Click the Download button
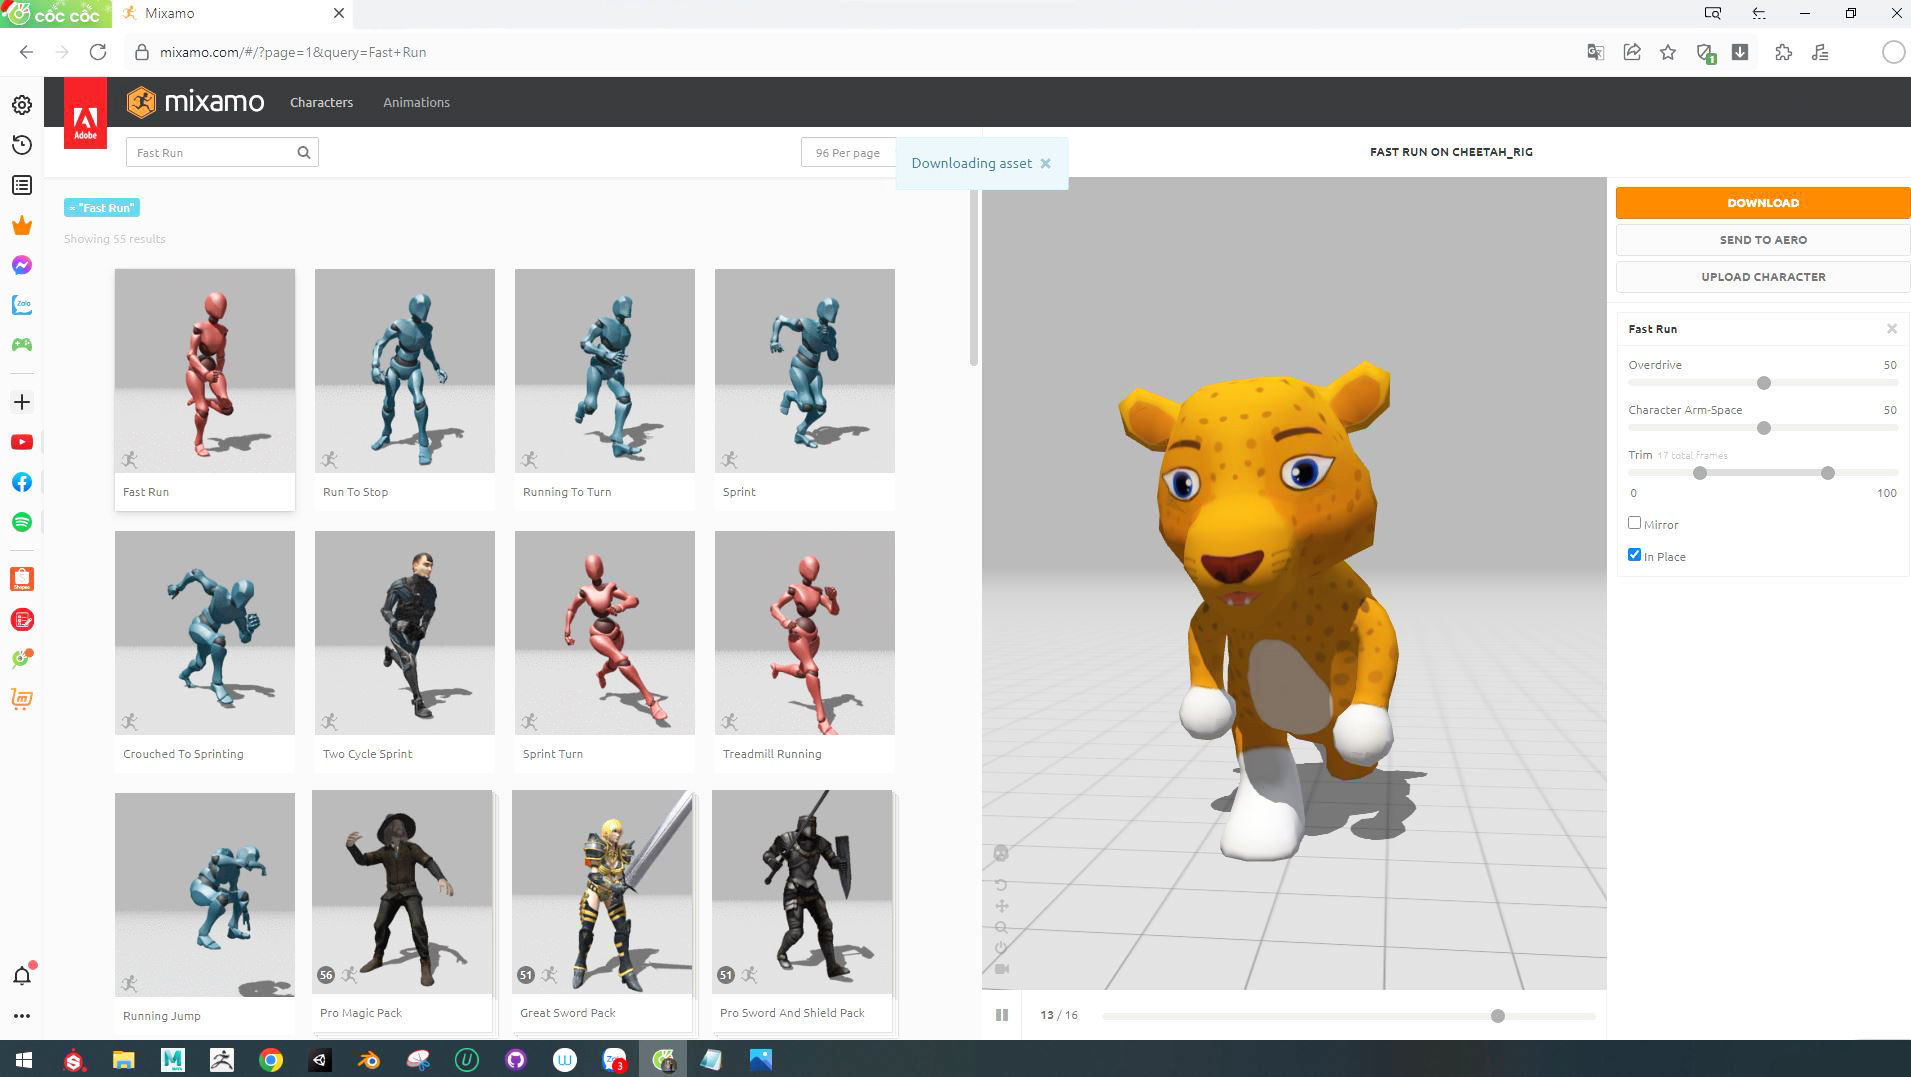The width and height of the screenshot is (1911, 1077). pyautogui.click(x=1762, y=202)
